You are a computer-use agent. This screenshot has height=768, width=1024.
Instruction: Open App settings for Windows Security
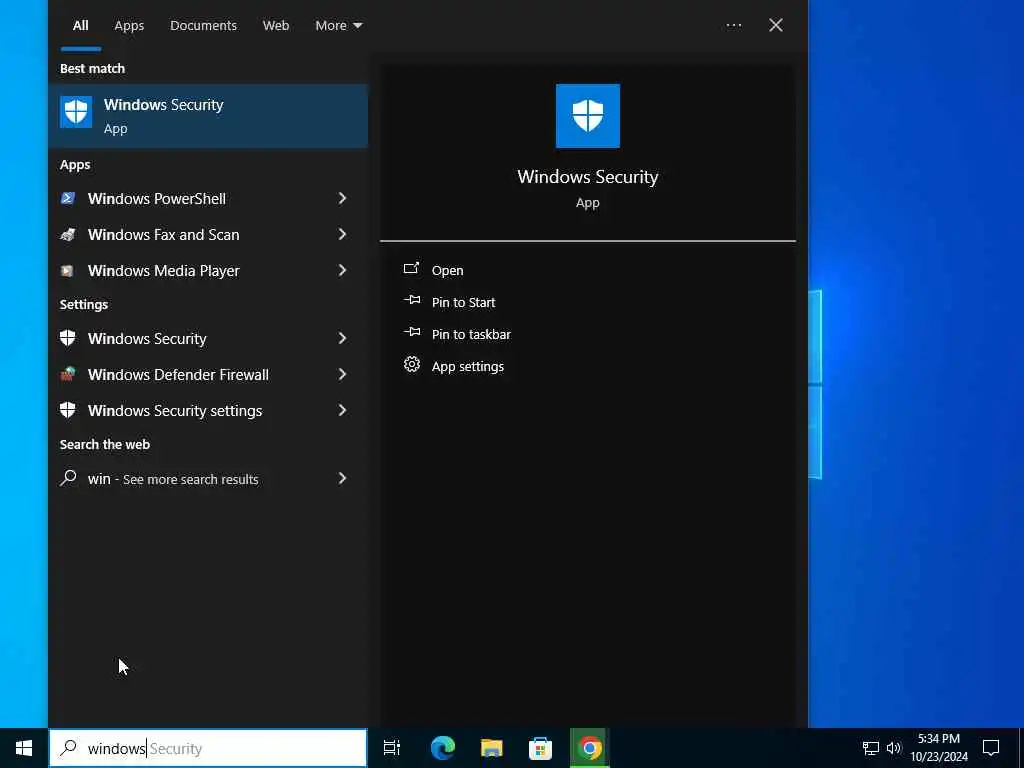tap(468, 366)
